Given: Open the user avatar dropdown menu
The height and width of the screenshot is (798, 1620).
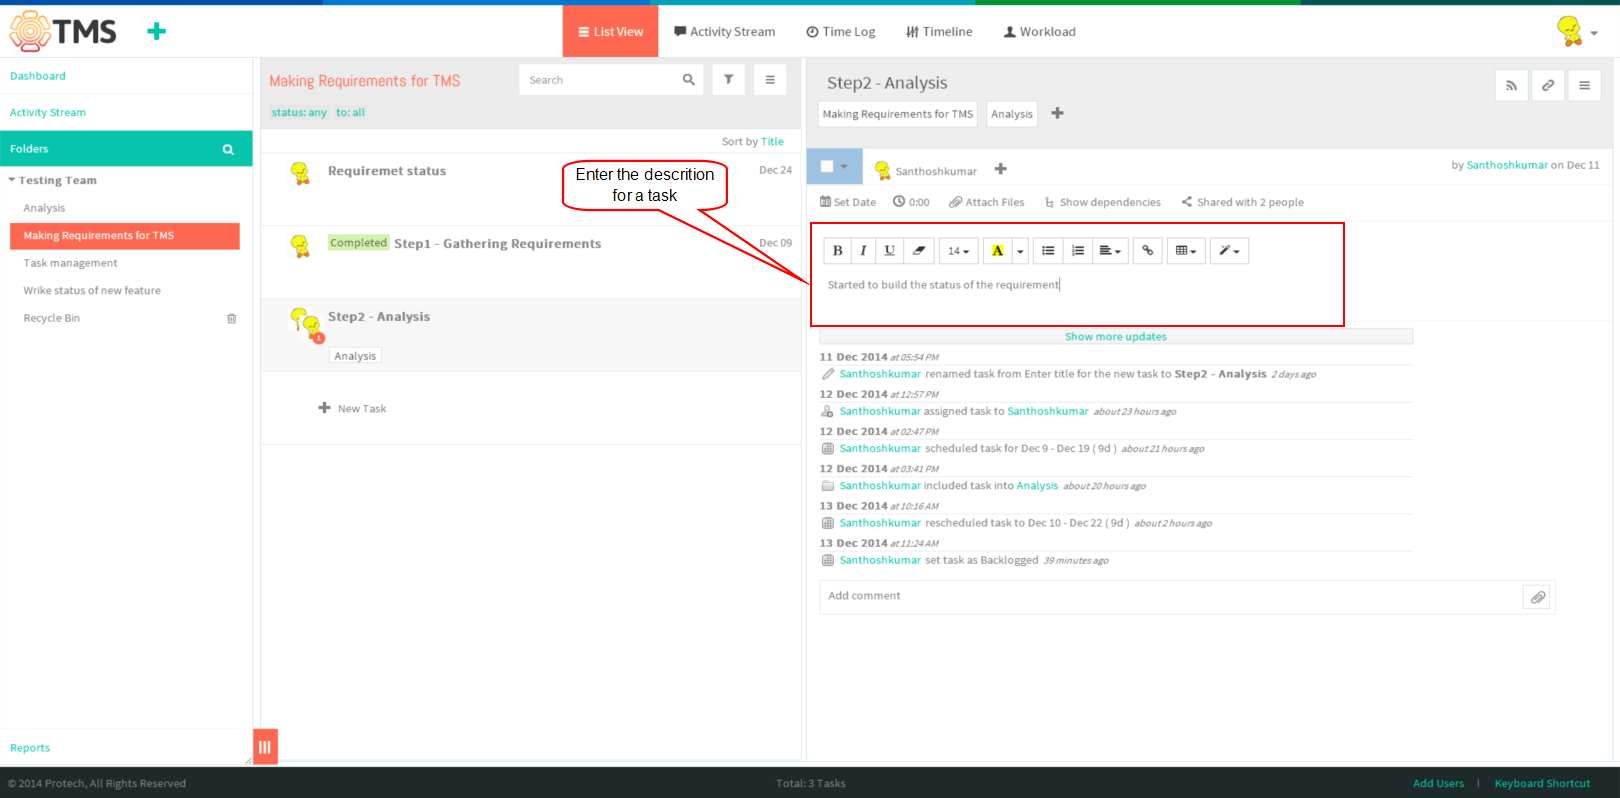Looking at the screenshot, I should click(x=1577, y=32).
